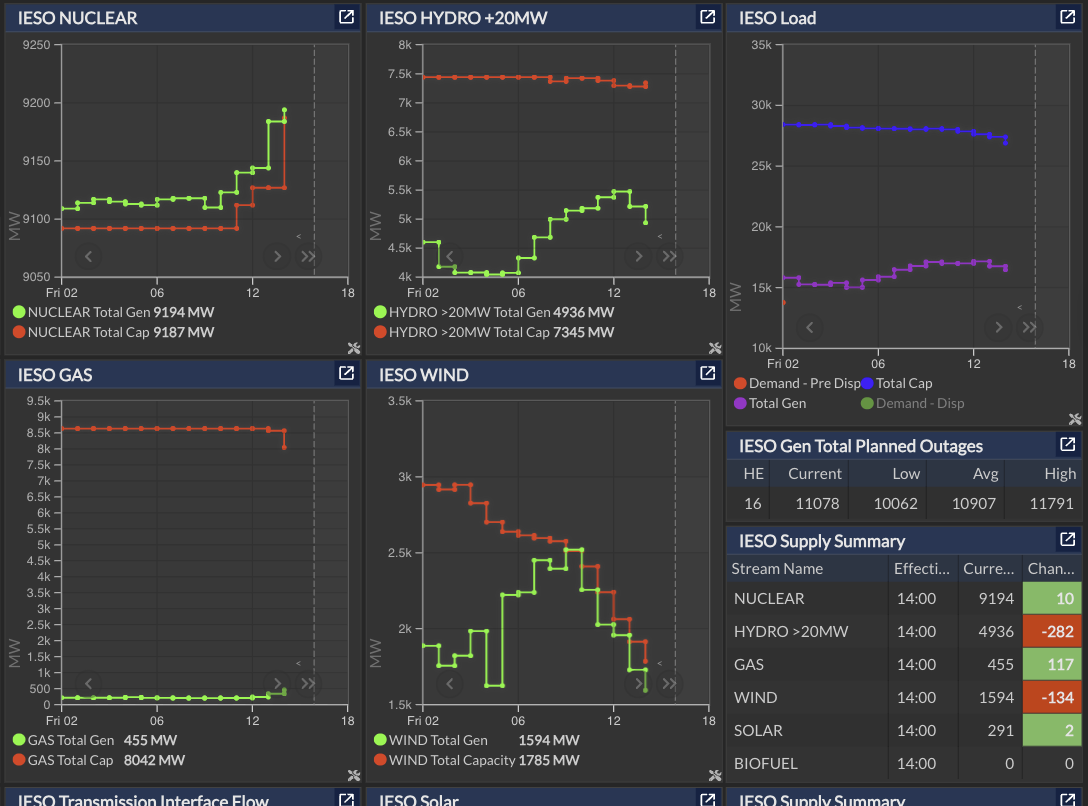Jump GAS chart to latest data

[x=308, y=684]
